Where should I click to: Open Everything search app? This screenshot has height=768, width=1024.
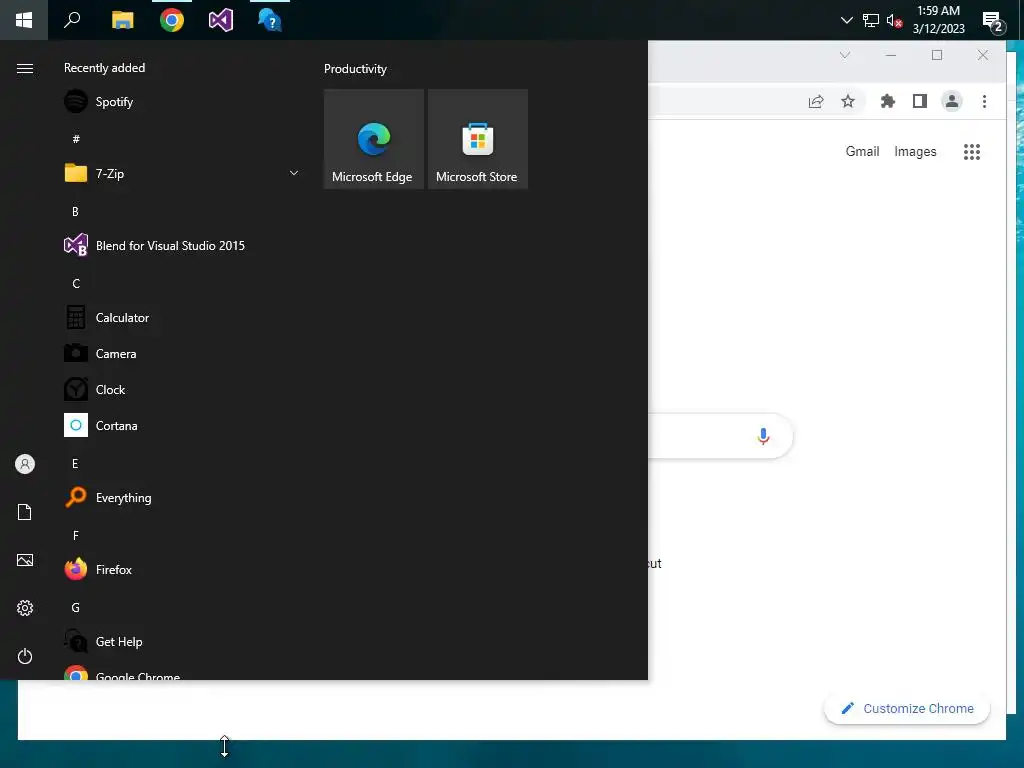tap(181, 498)
